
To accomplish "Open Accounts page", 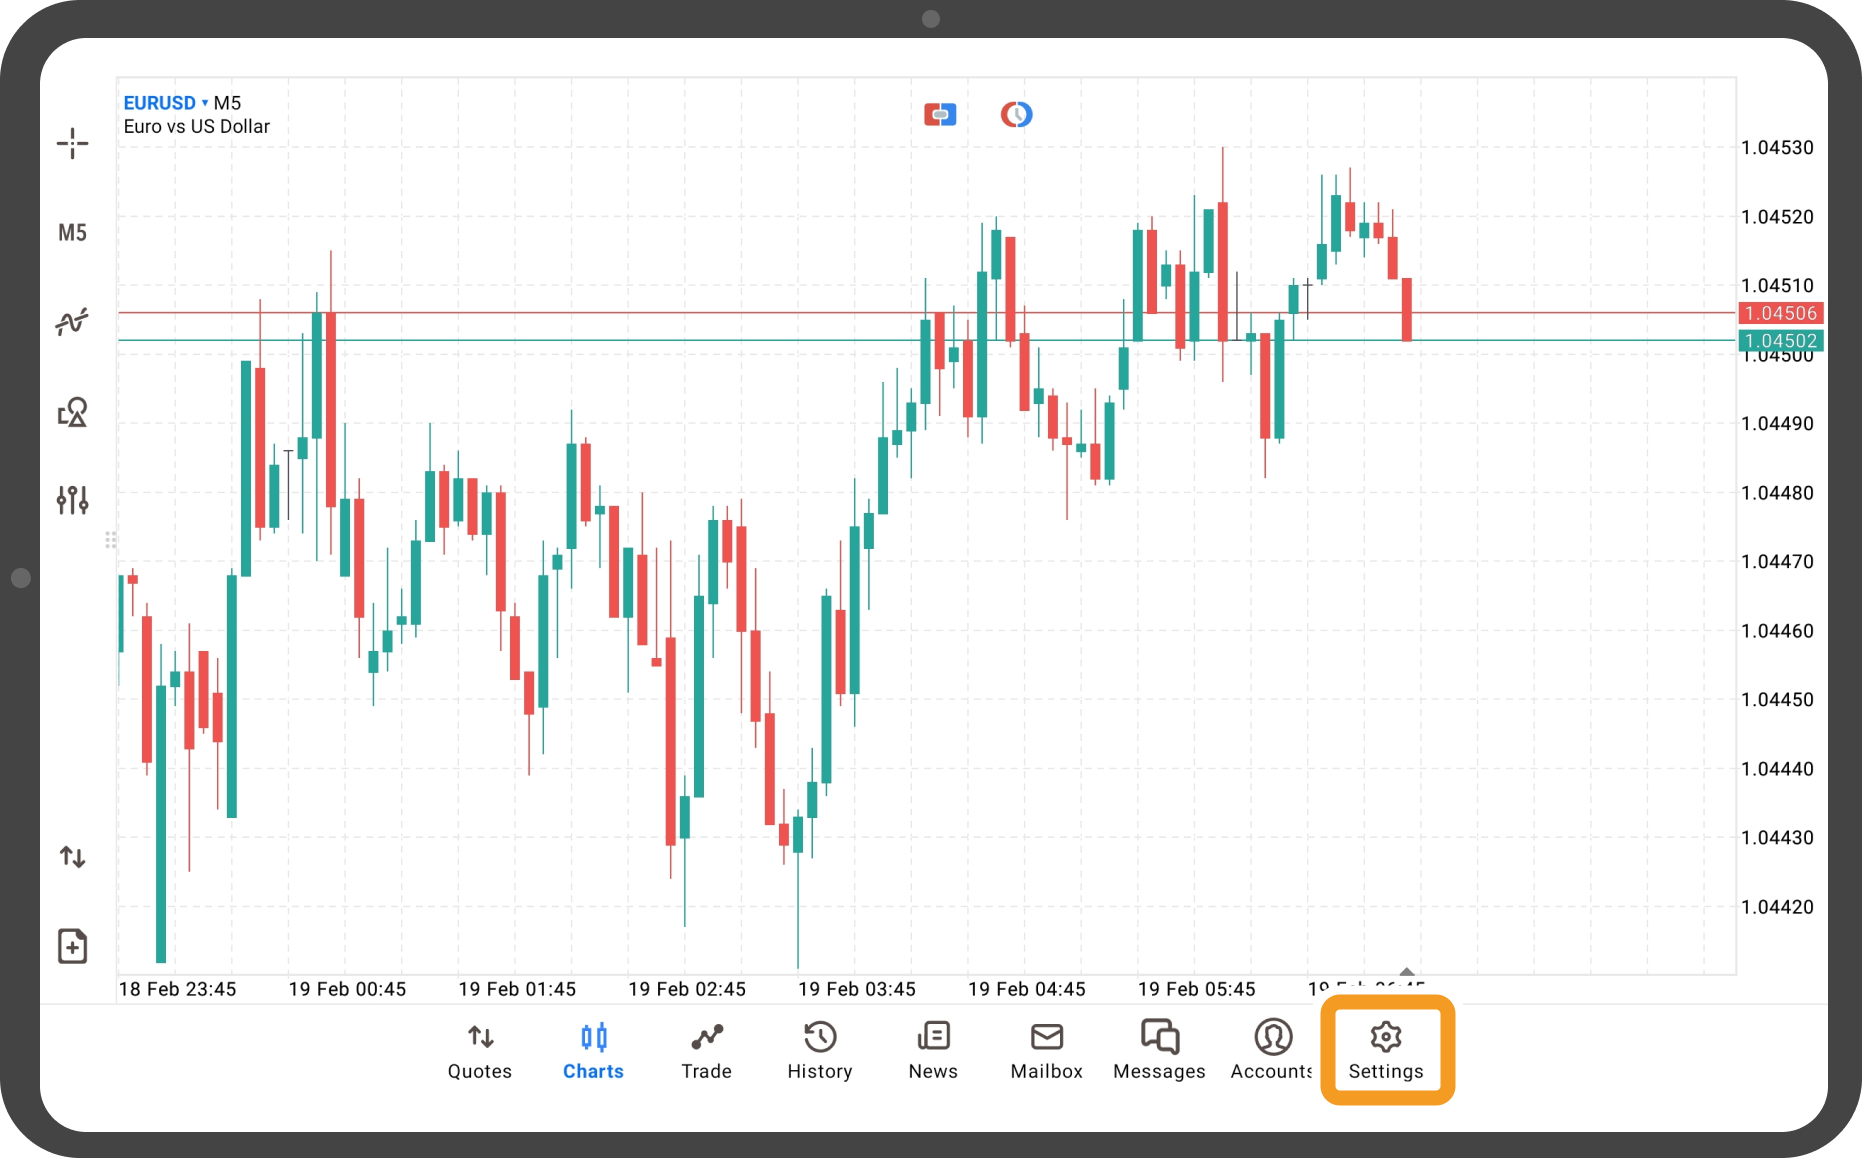I will point(1272,1050).
